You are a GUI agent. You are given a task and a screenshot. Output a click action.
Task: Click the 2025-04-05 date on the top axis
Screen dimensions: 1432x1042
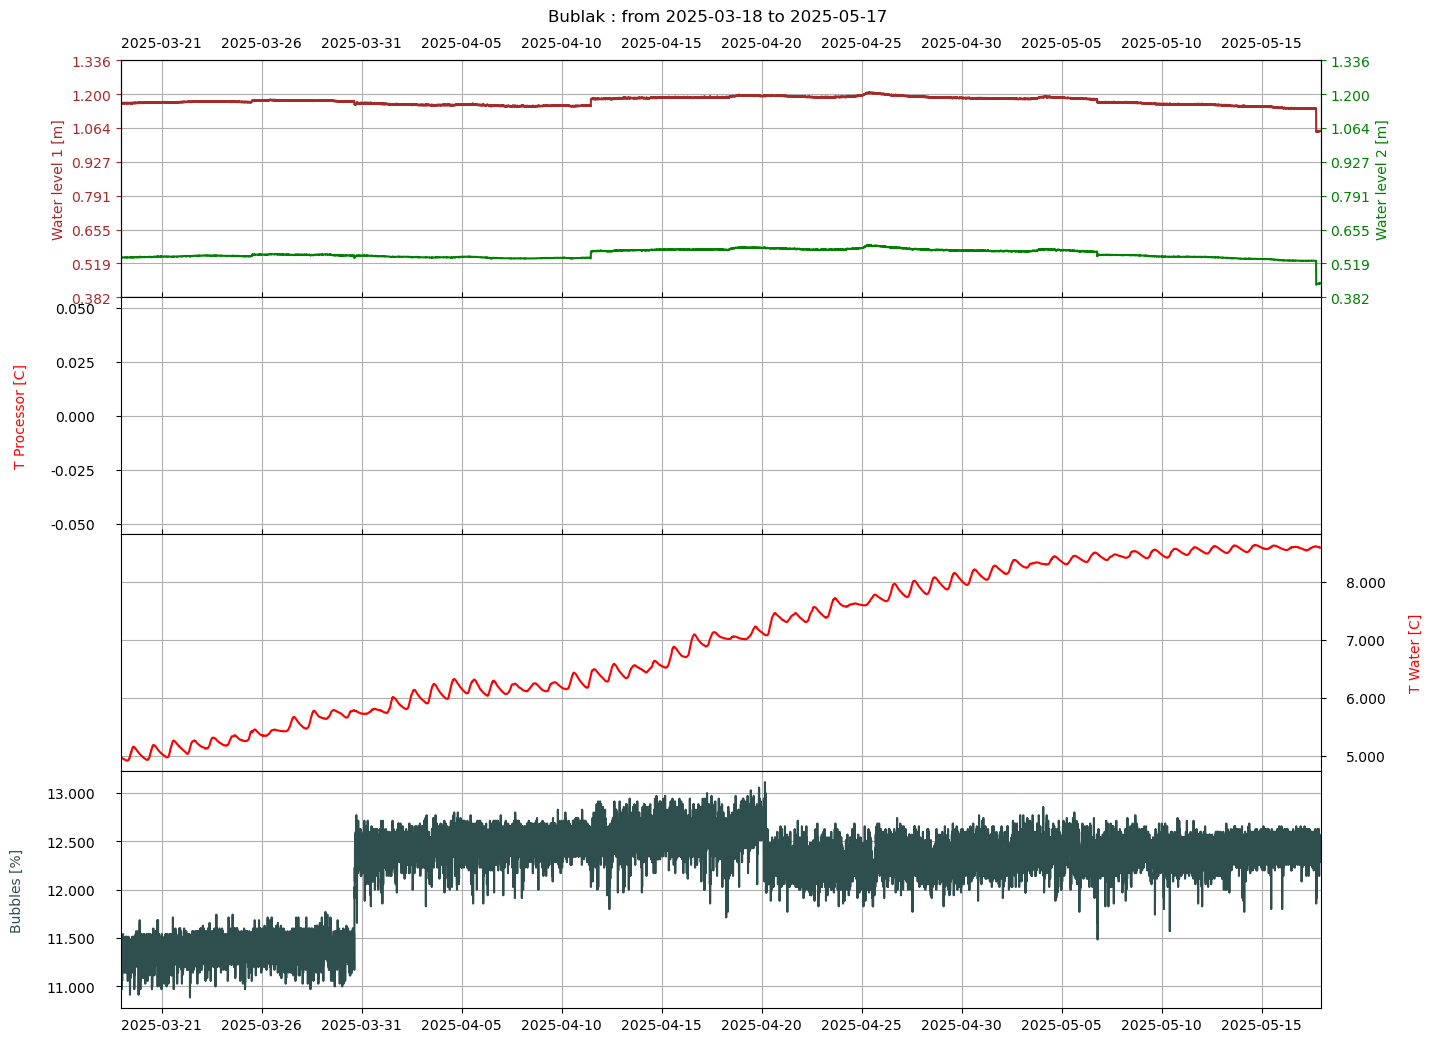[x=461, y=44]
